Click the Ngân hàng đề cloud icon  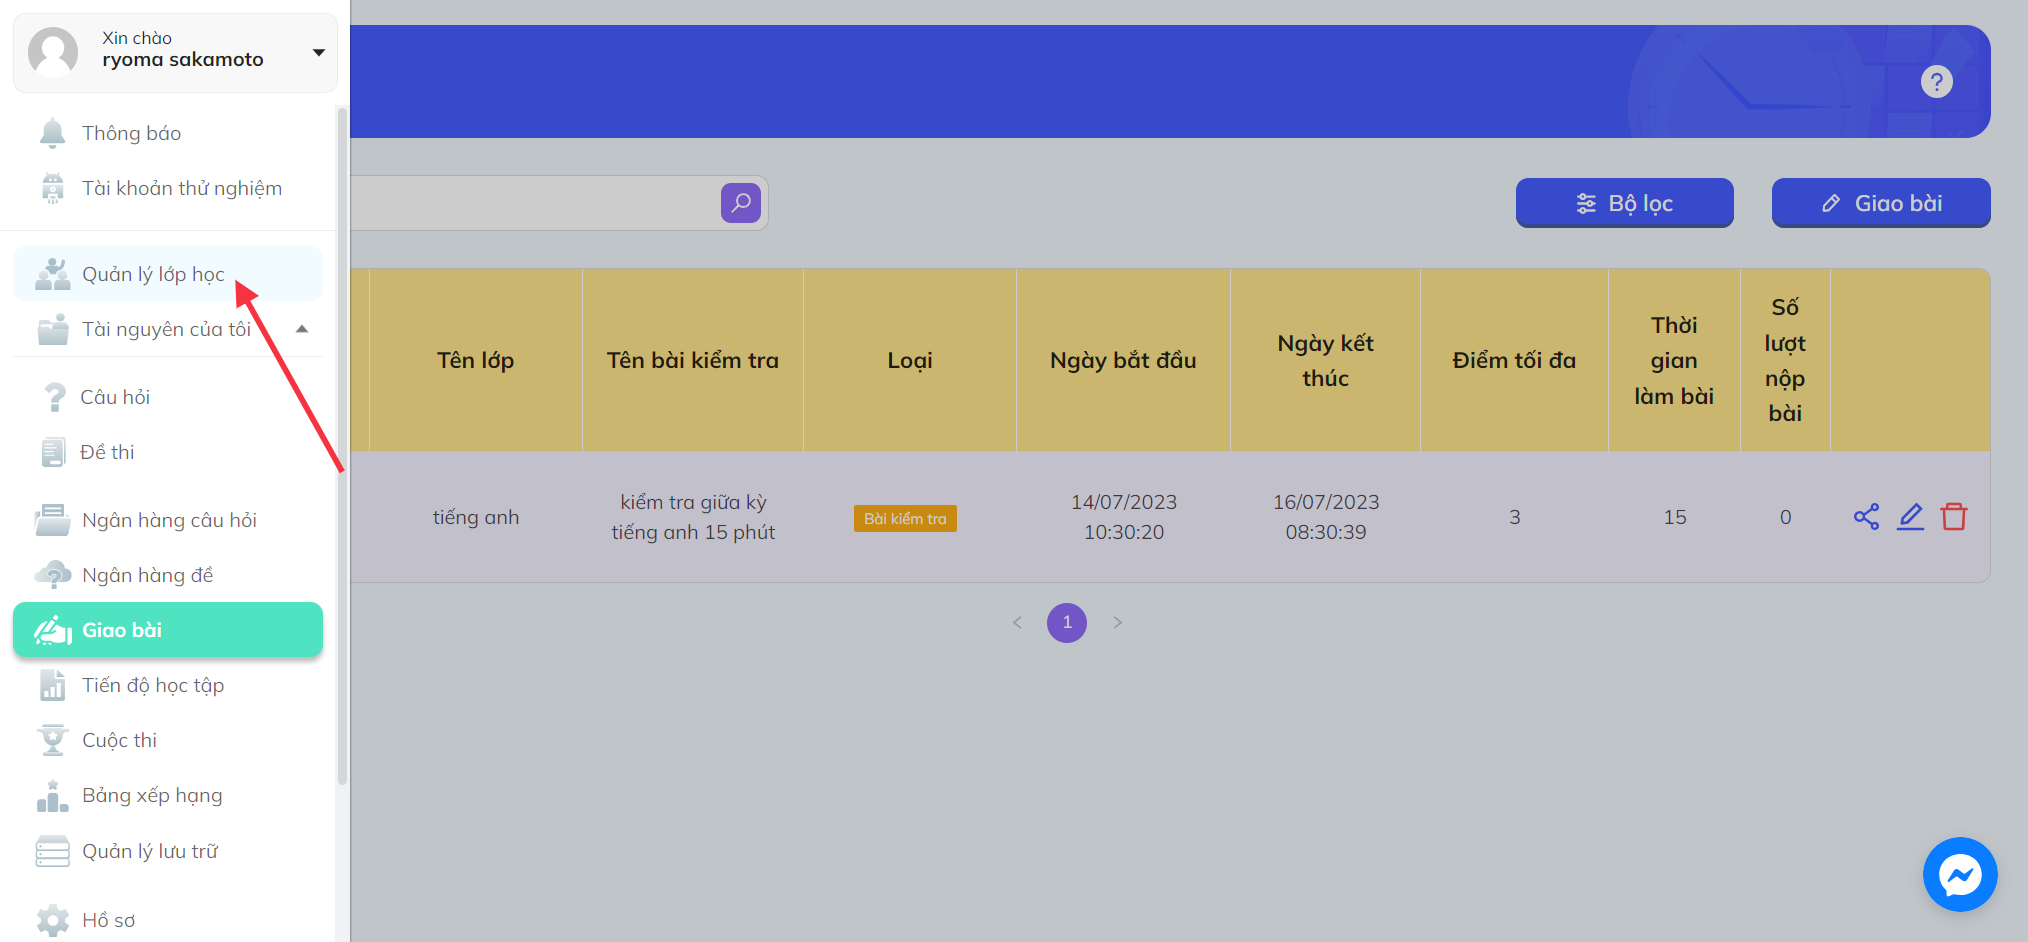53,575
